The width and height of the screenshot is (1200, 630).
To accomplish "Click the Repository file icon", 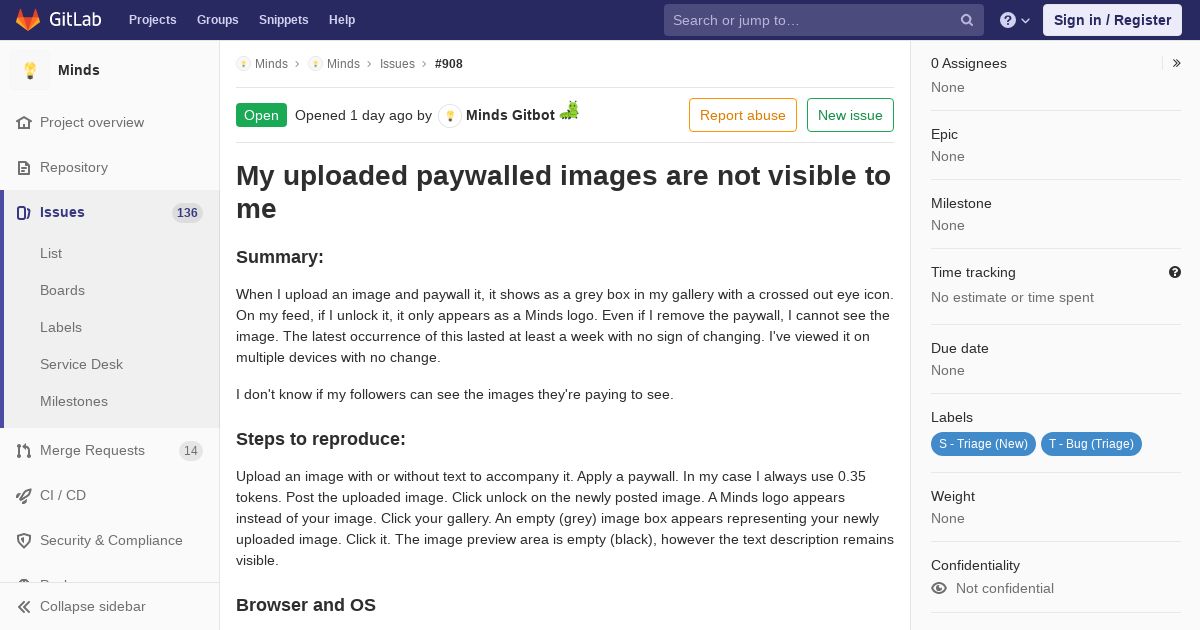I will tap(24, 168).
